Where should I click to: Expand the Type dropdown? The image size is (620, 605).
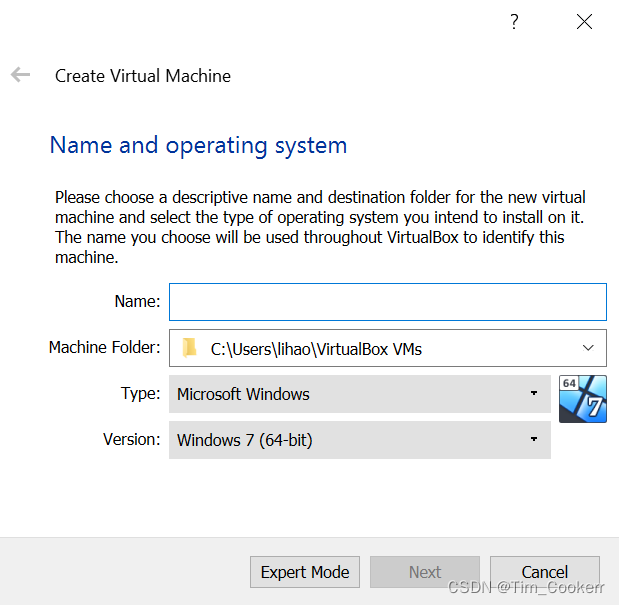(x=360, y=394)
